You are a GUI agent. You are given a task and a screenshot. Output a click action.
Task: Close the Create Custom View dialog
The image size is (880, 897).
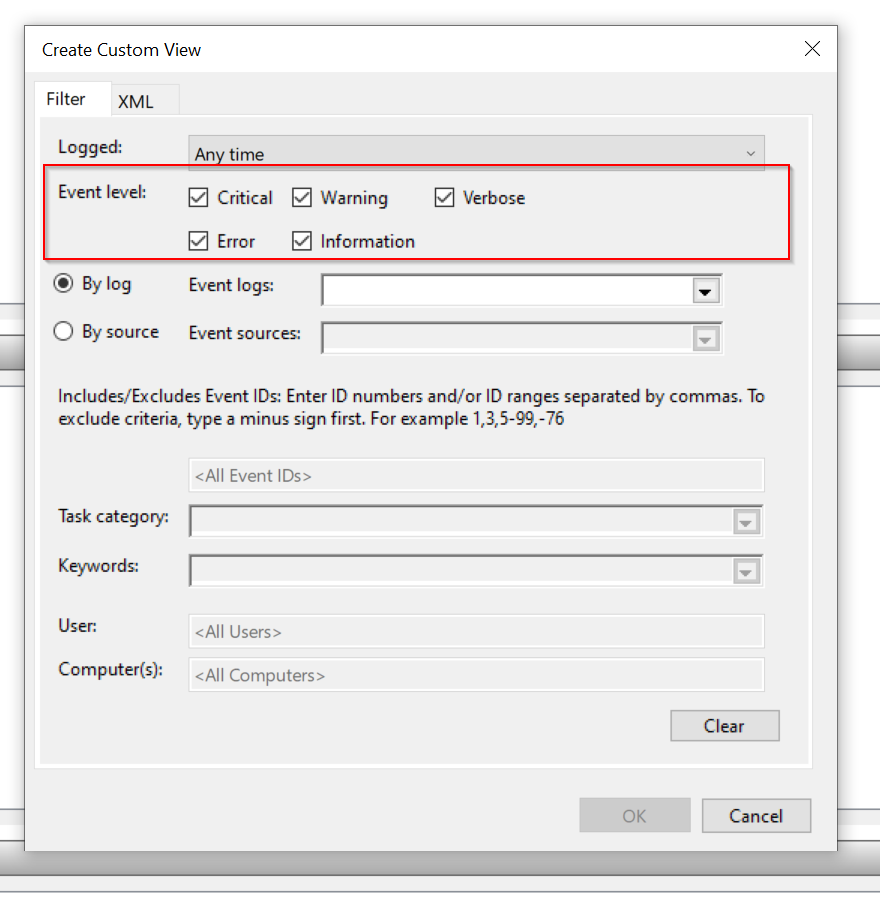pyautogui.click(x=812, y=49)
